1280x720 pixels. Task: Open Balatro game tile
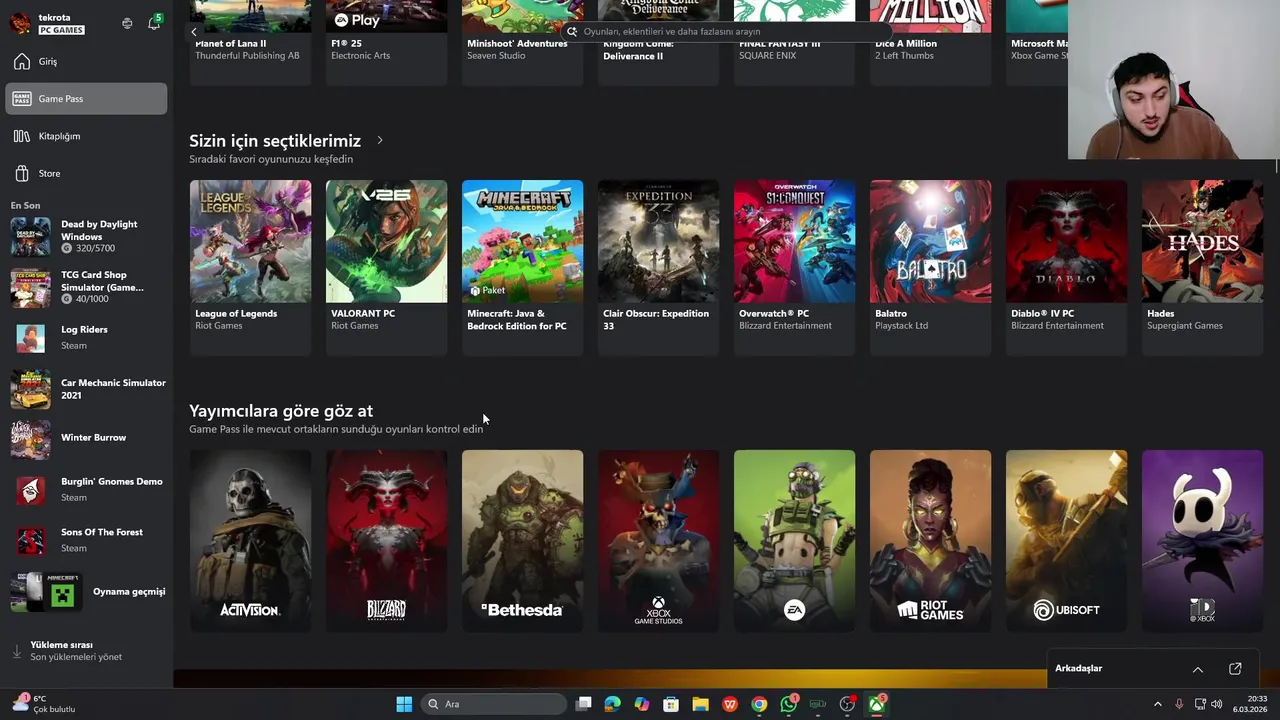930,267
